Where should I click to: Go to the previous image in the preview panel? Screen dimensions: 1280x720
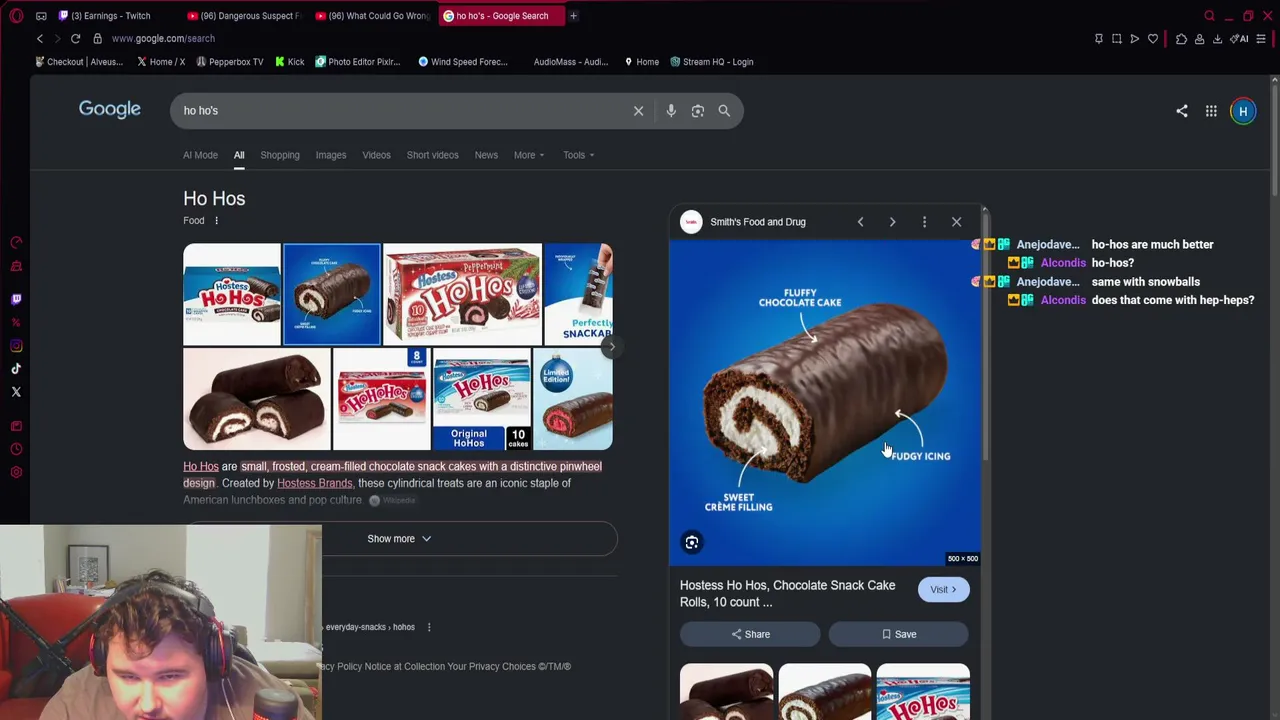pos(860,222)
